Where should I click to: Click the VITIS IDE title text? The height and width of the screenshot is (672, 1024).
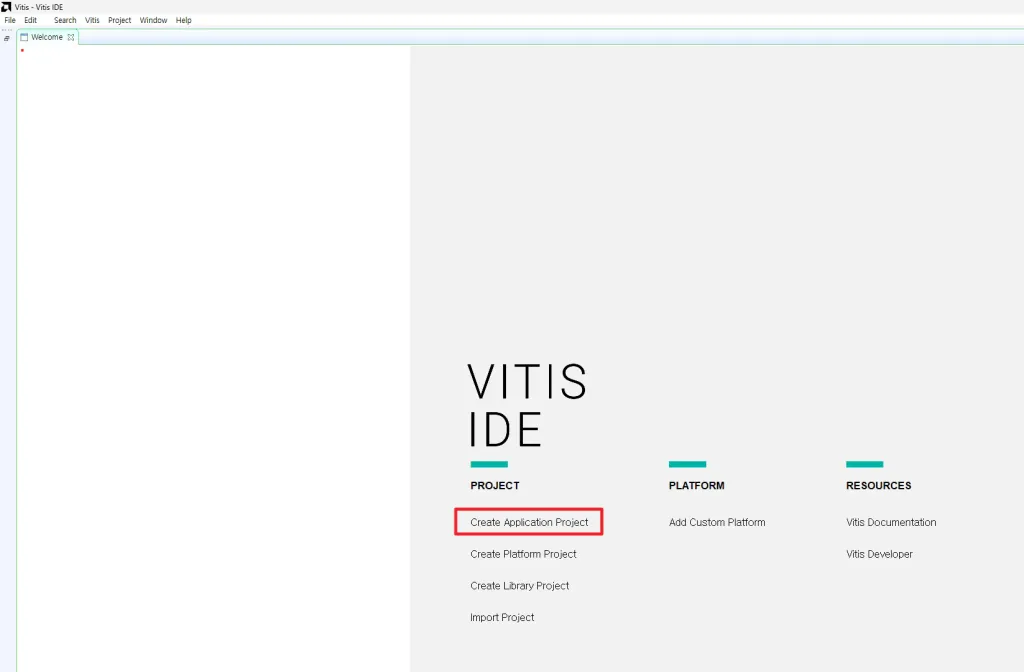point(528,406)
